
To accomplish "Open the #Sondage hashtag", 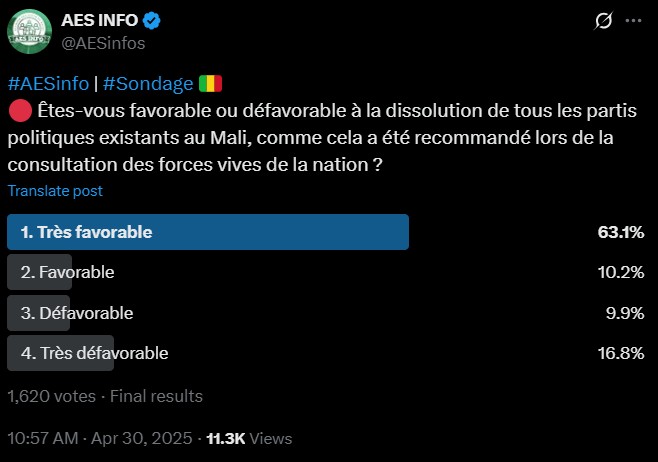I will tap(148, 84).
